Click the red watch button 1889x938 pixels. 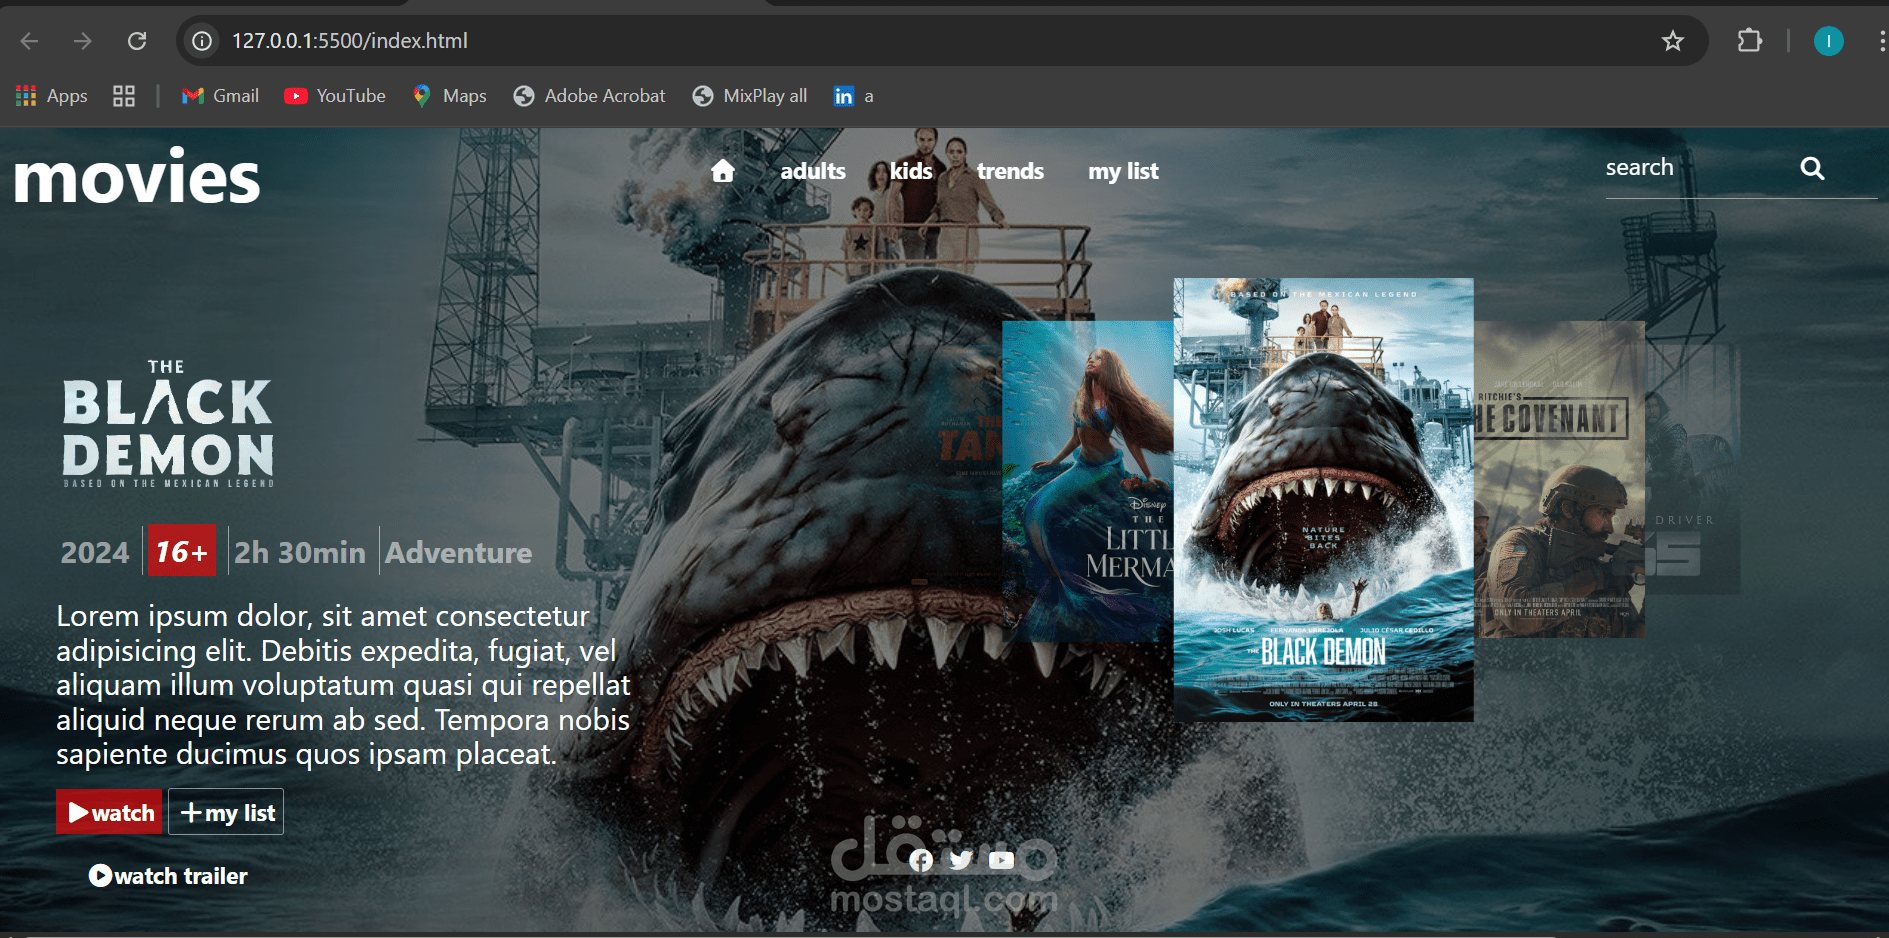coord(109,812)
